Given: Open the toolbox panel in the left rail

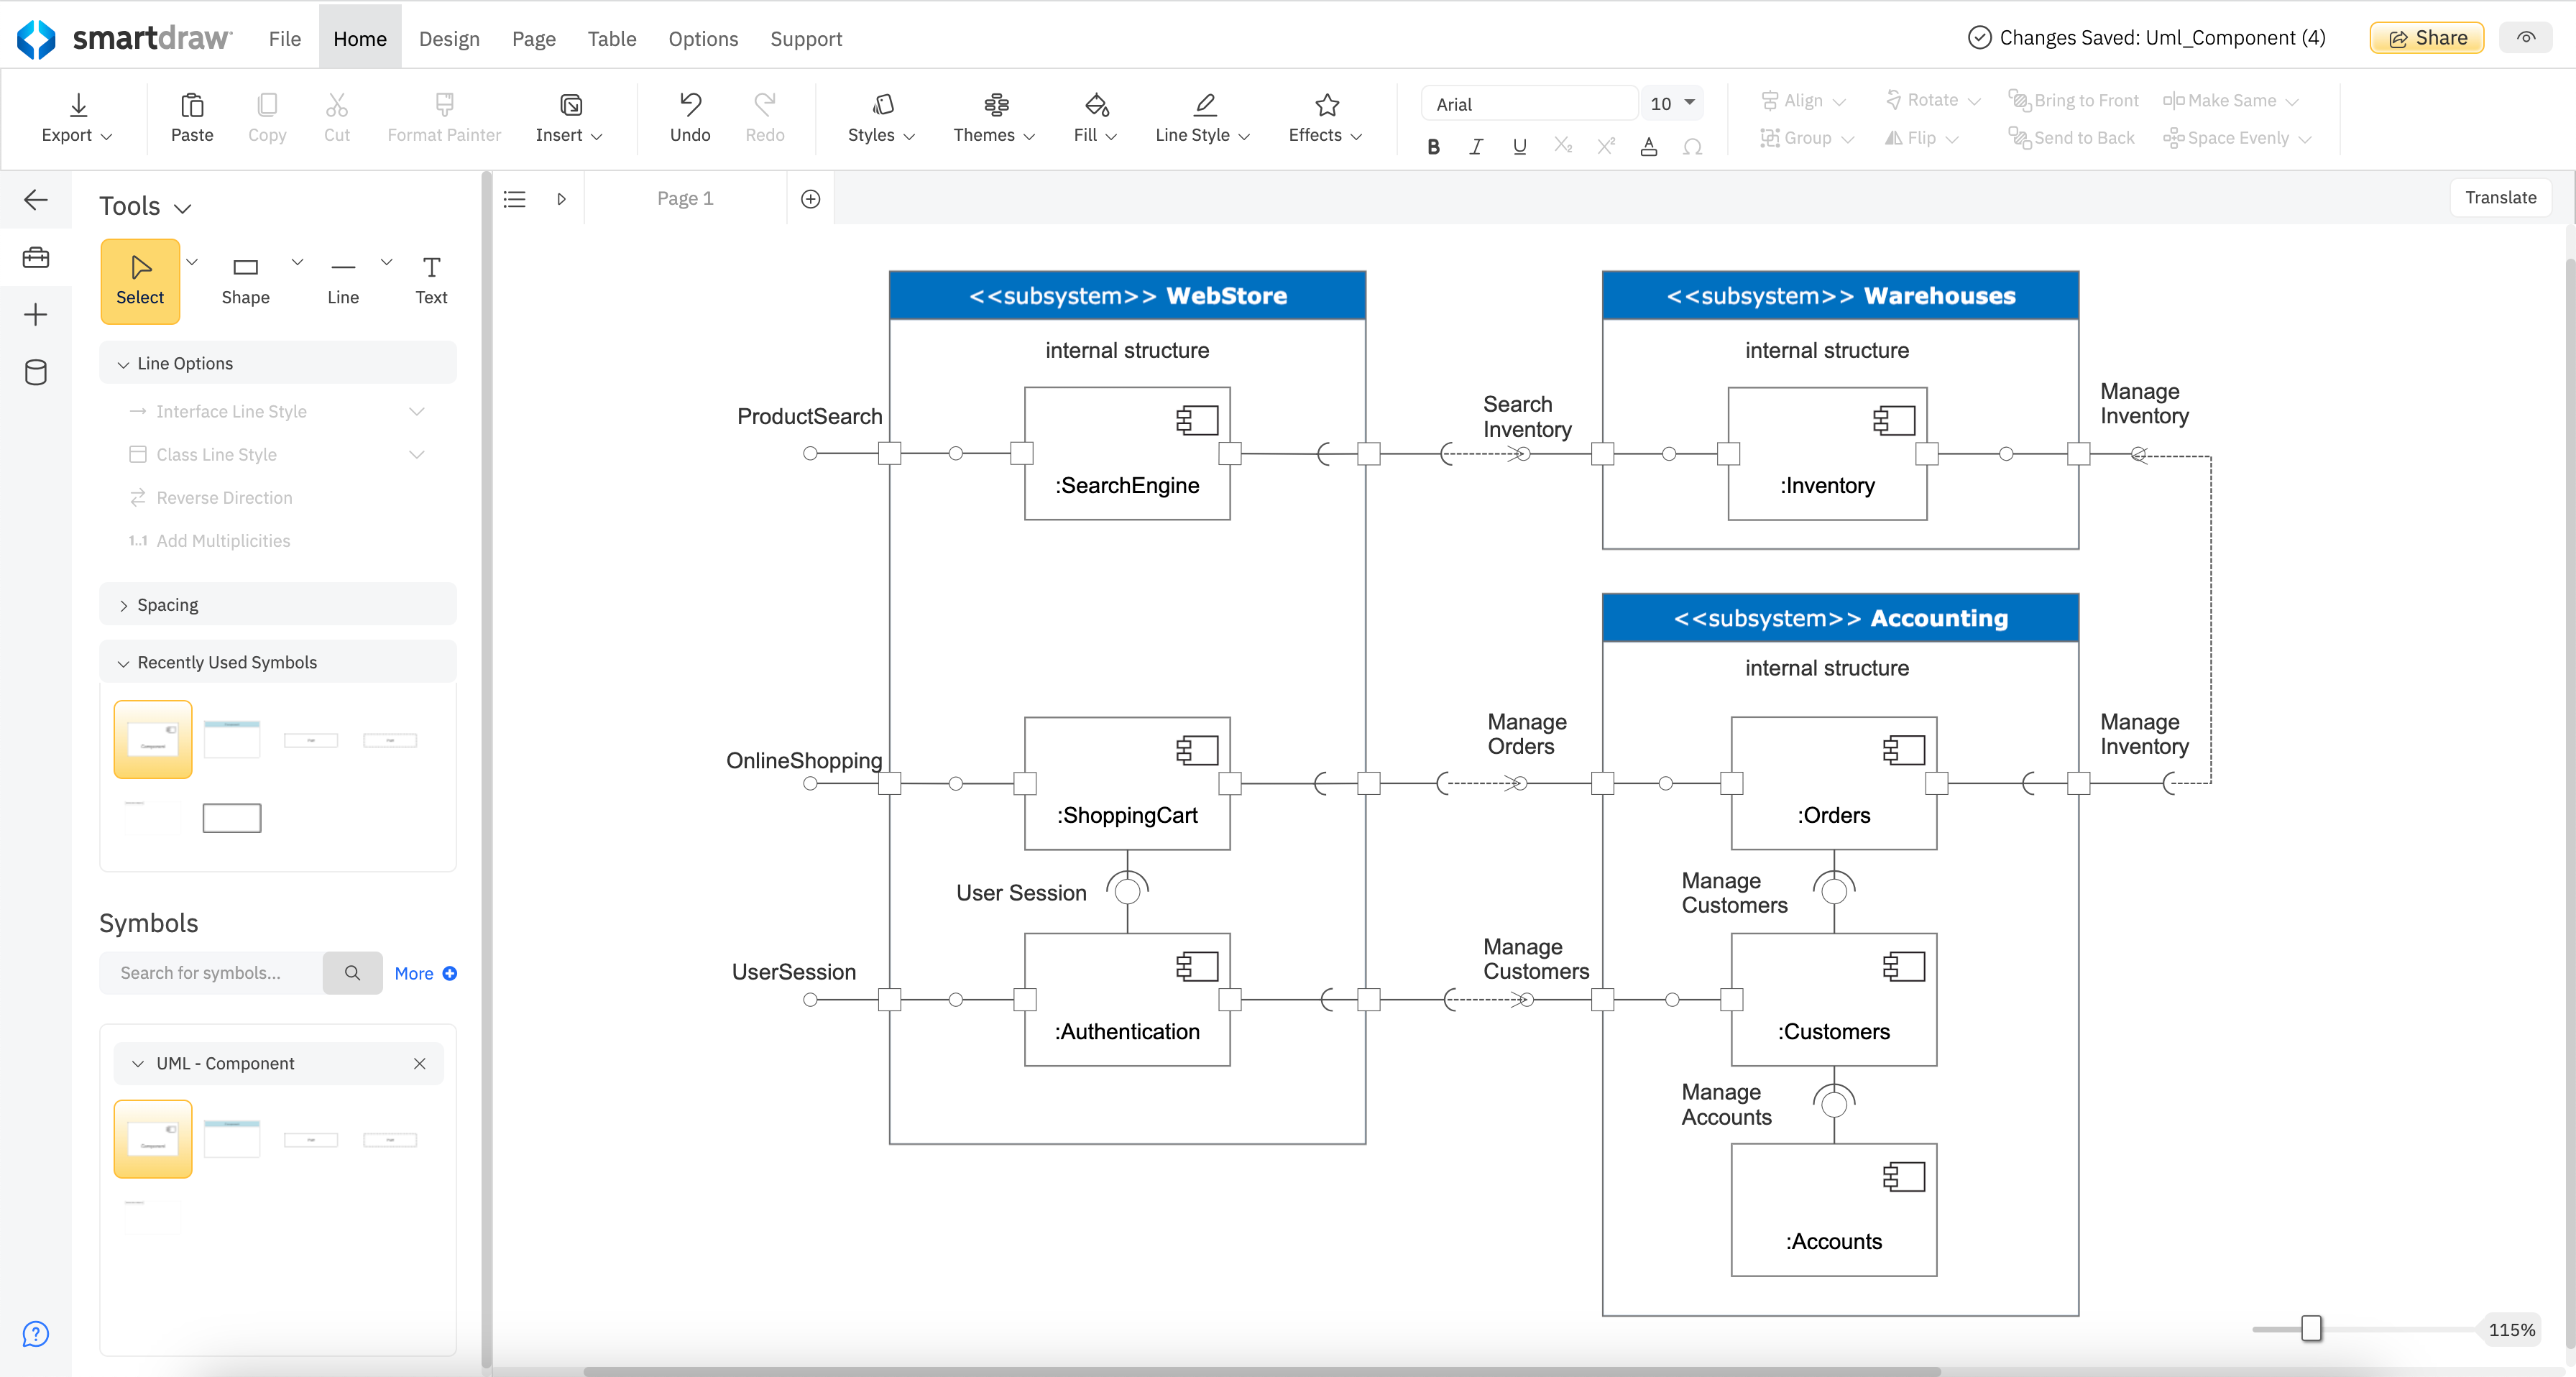Looking at the screenshot, I should [36, 257].
